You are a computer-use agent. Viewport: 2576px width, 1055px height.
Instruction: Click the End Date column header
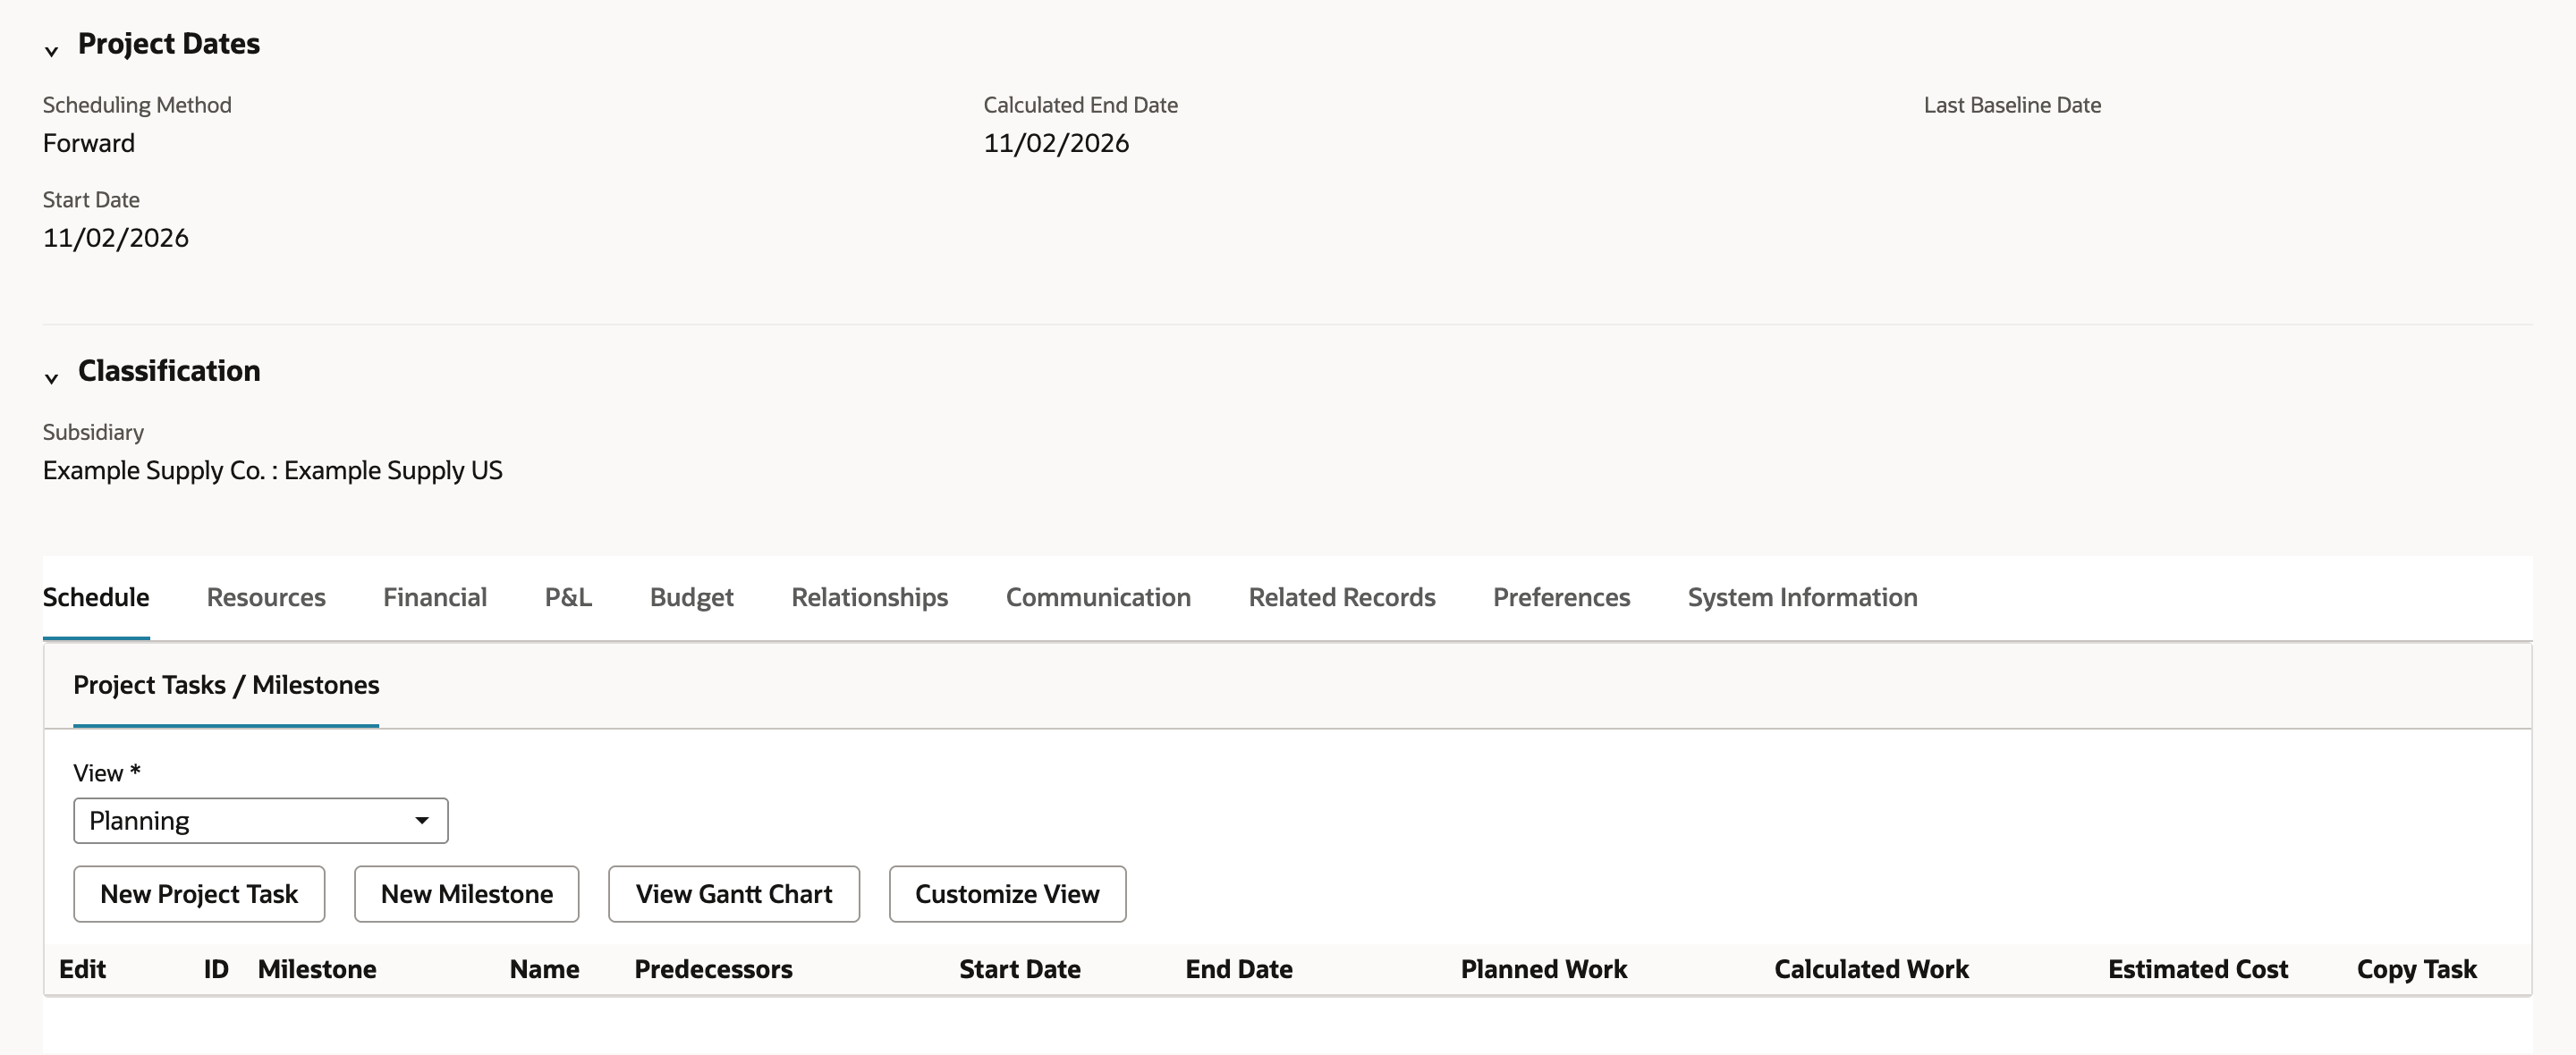point(1239,969)
